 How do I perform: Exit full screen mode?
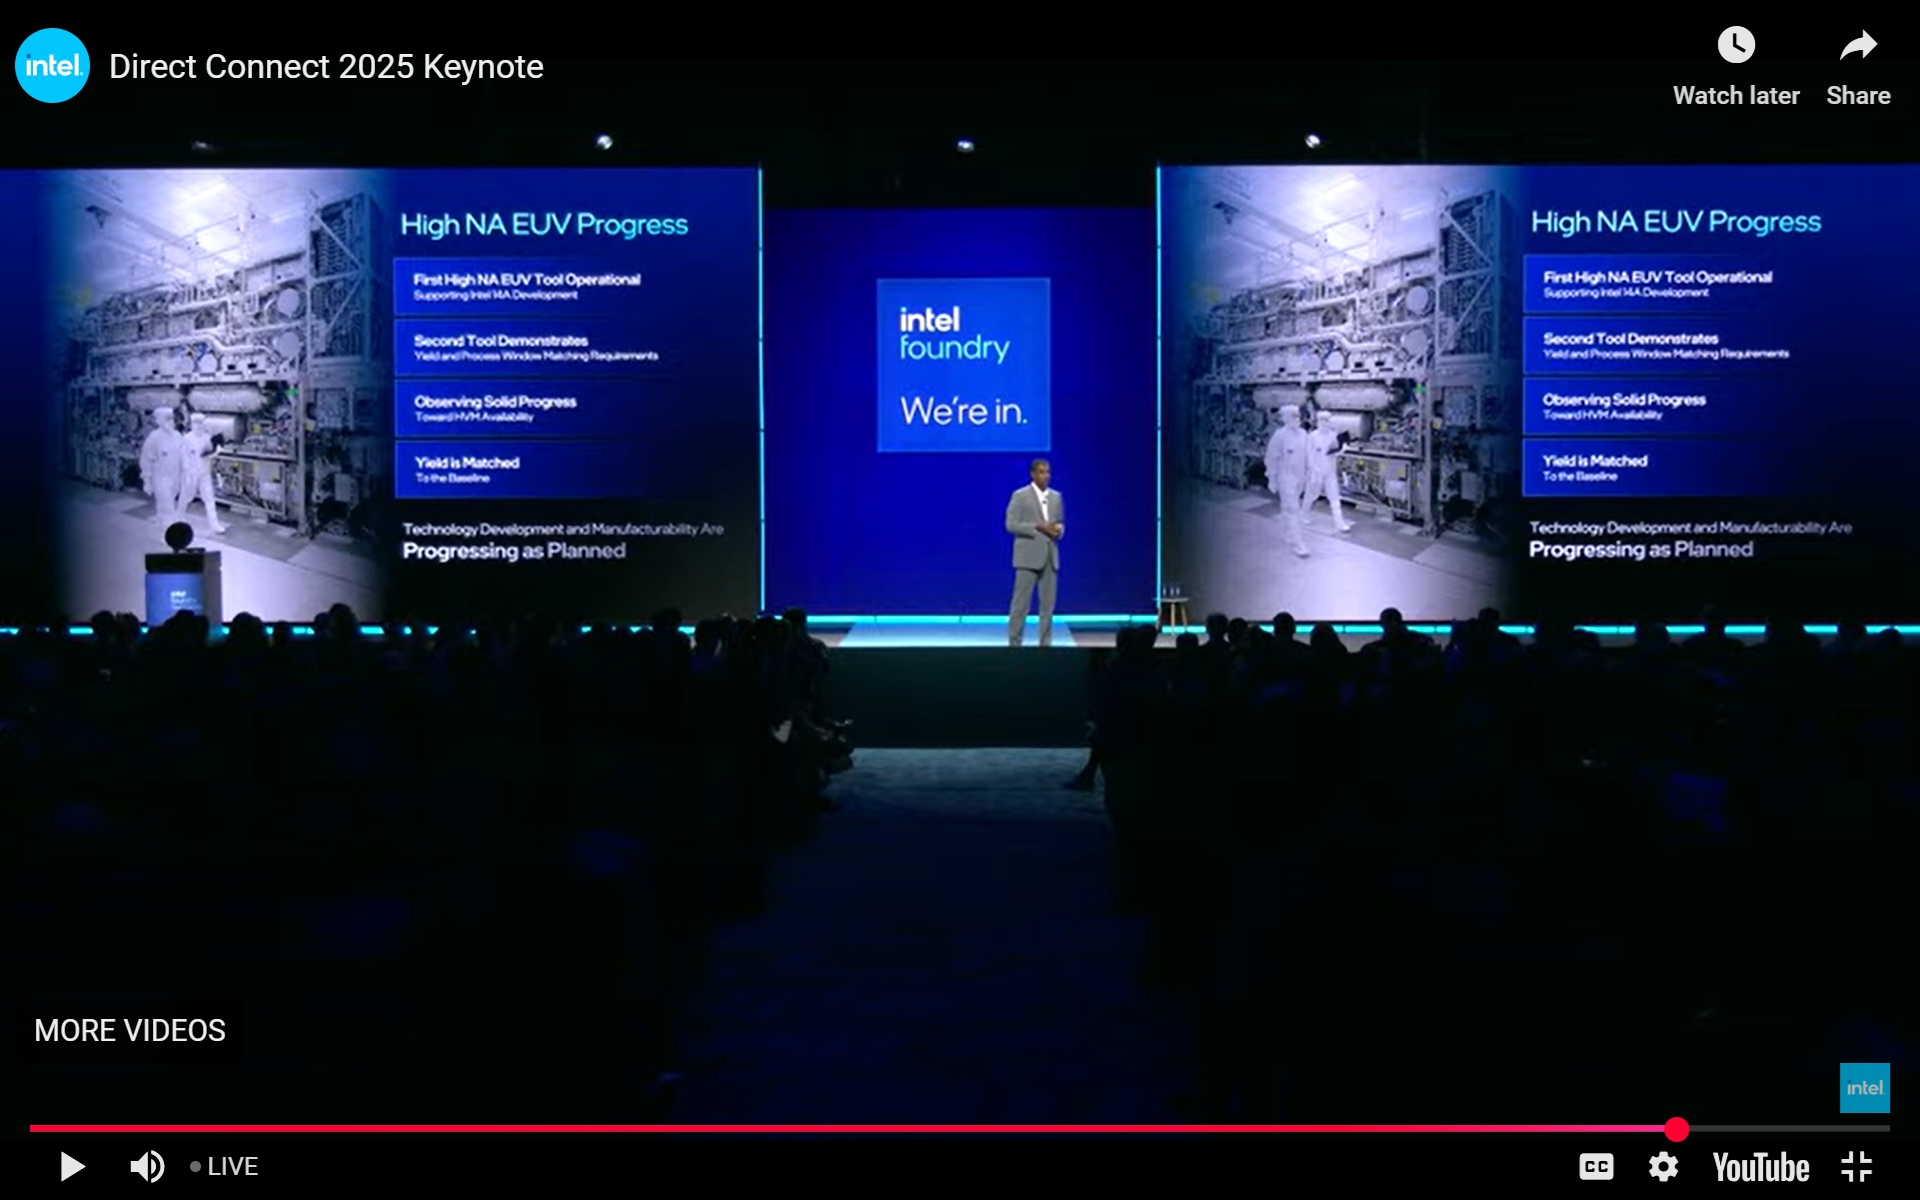pos(1857,1166)
